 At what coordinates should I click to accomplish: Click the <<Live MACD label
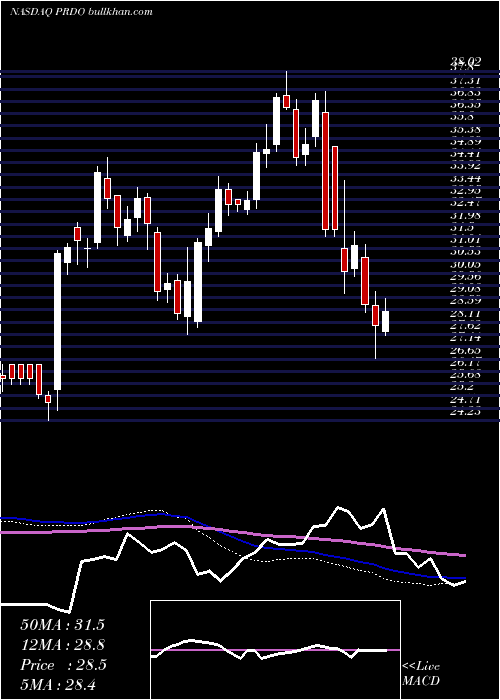(x=421, y=674)
